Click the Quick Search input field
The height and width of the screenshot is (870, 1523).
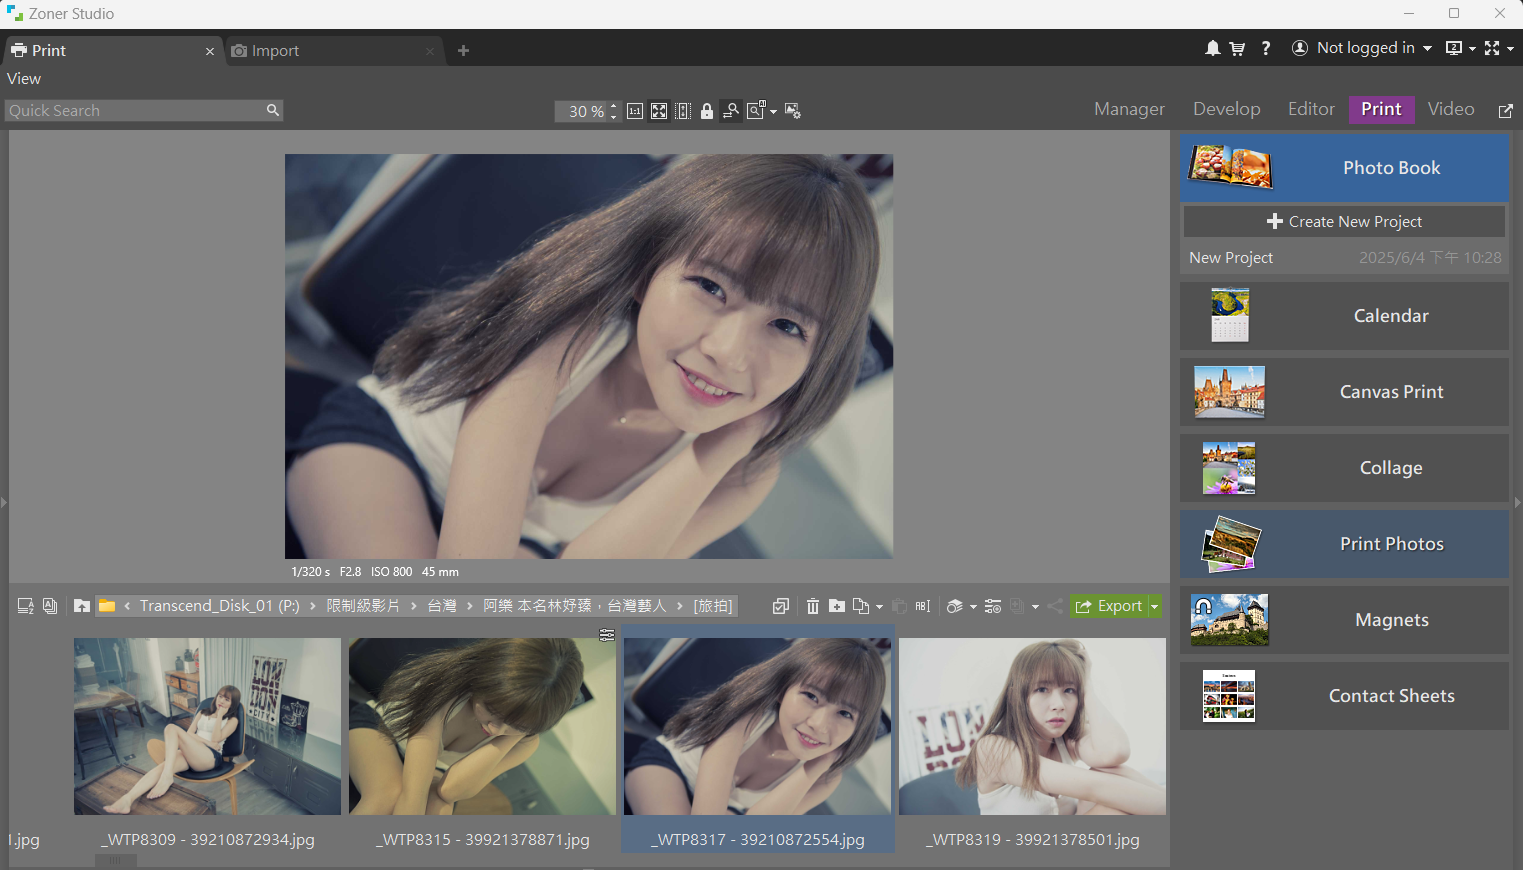[135, 111]
